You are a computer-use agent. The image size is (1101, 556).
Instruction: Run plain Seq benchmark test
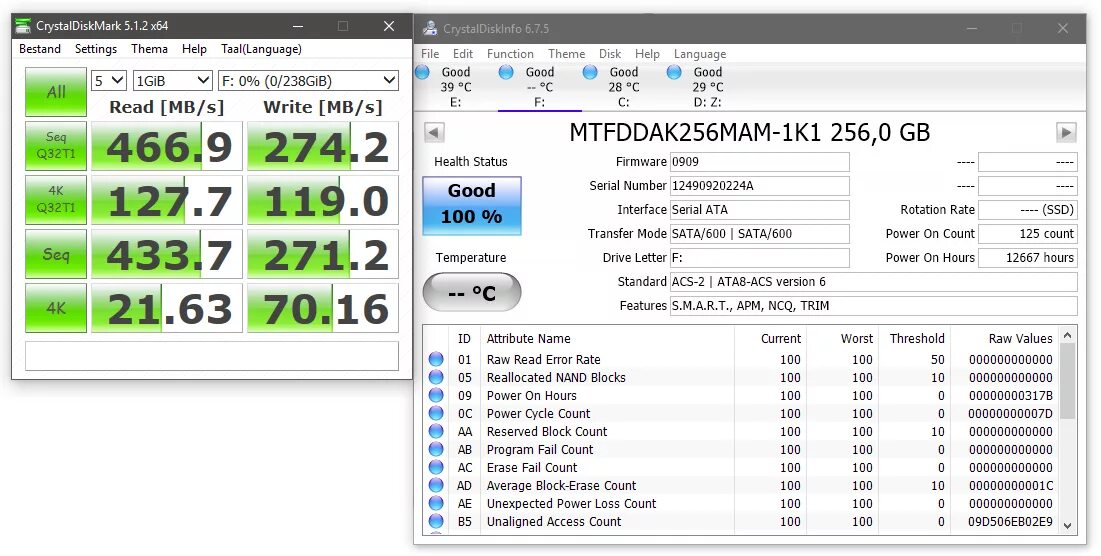click(x=56, y=254)
